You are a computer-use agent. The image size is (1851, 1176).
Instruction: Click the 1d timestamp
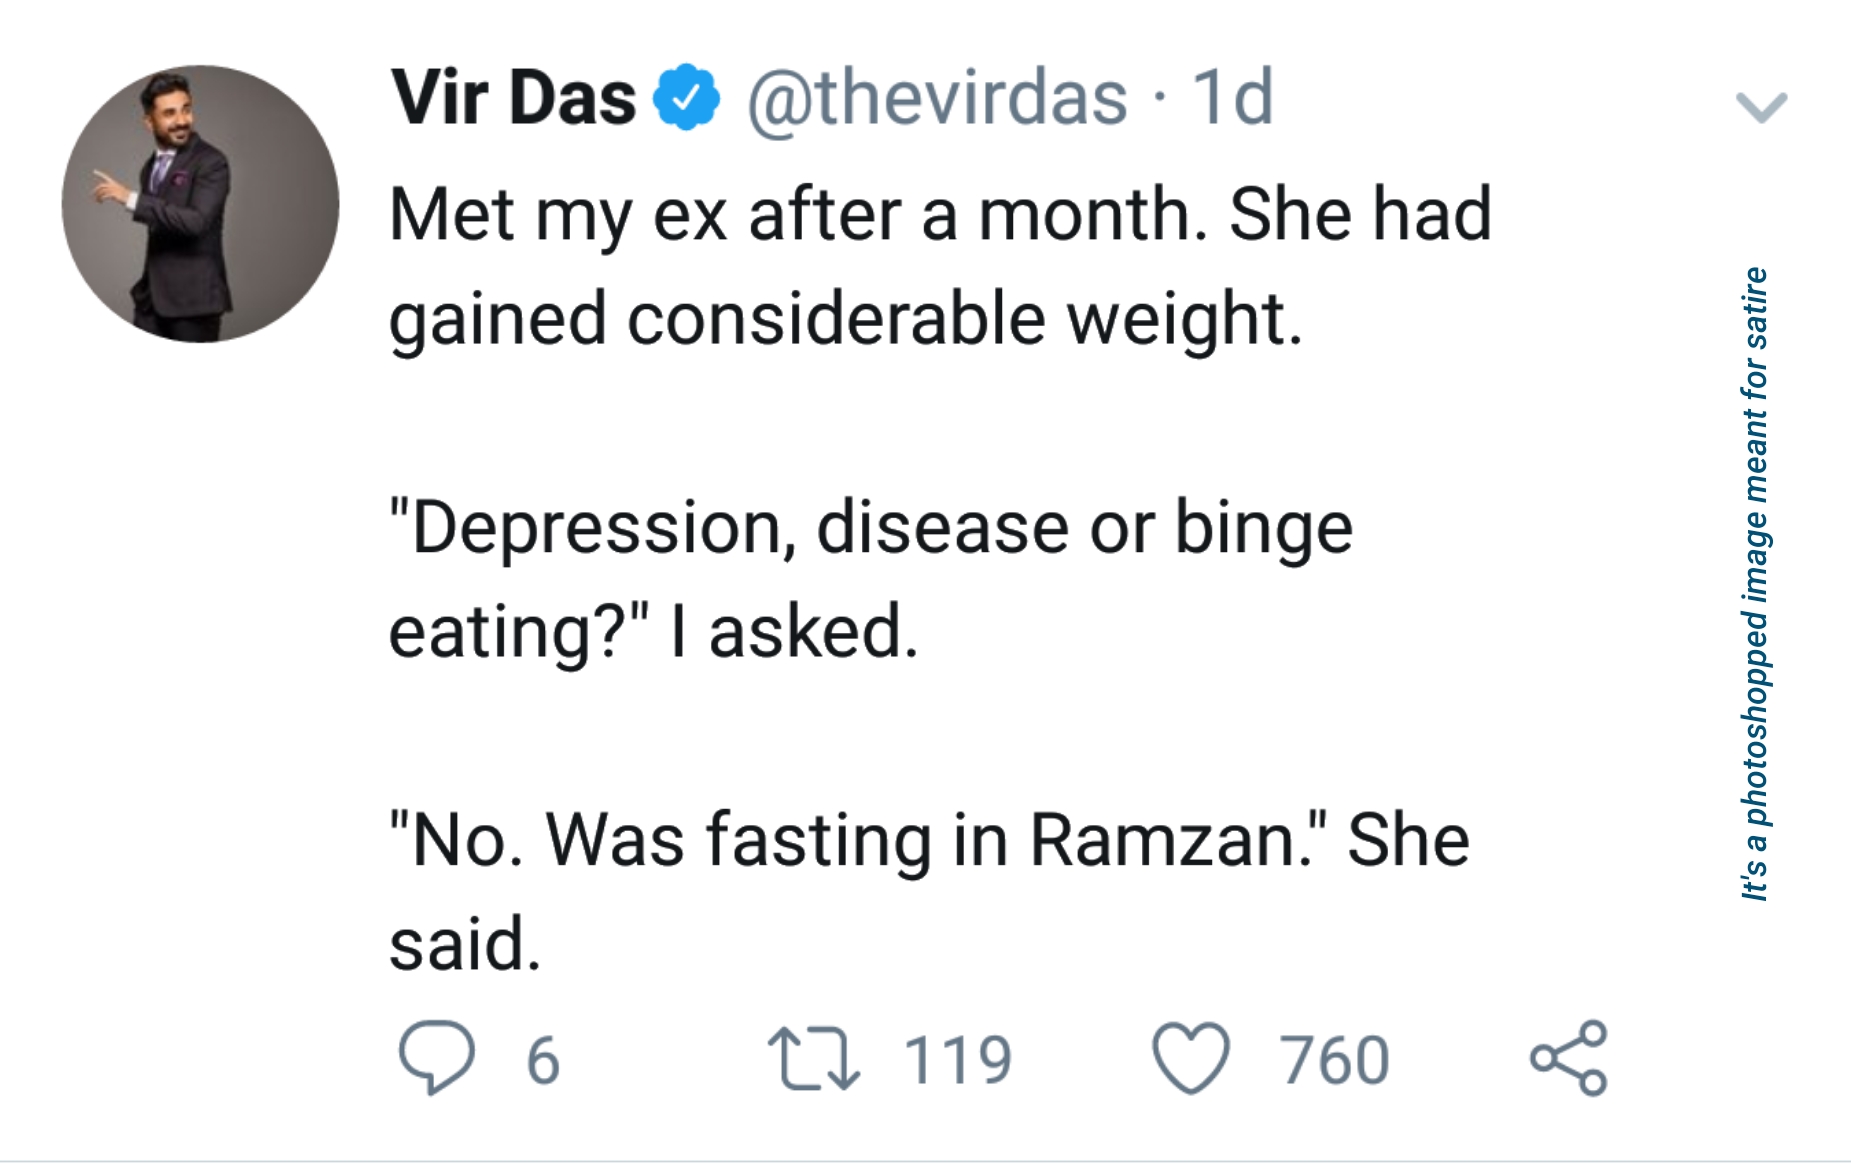pos(1233,98)
